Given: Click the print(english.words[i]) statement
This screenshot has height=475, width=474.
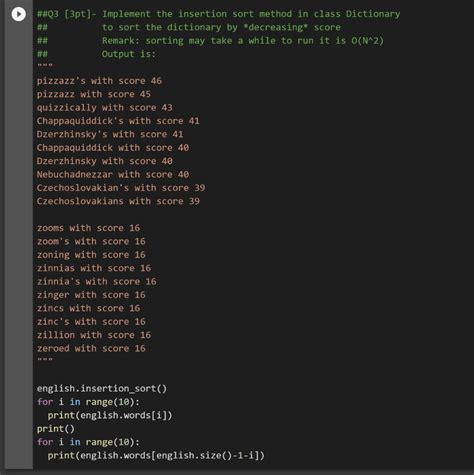Looking at the screenshot, I should [x=110, y=415].
